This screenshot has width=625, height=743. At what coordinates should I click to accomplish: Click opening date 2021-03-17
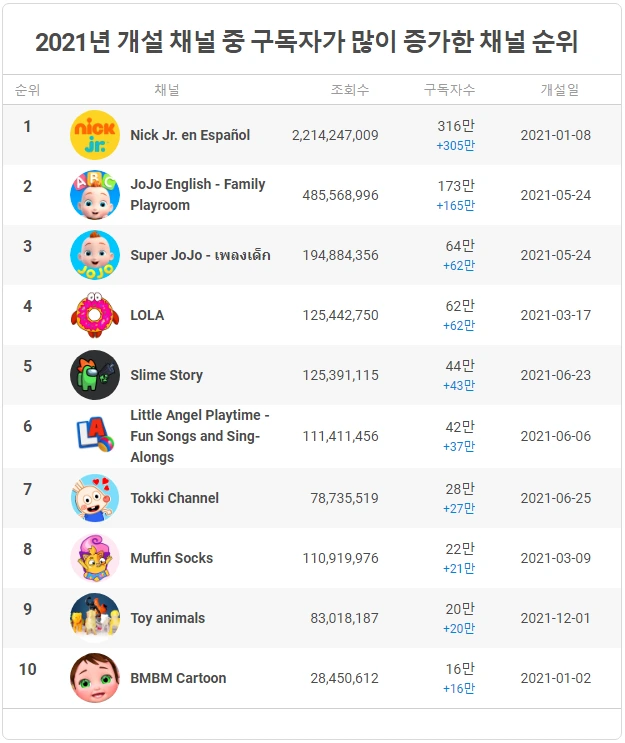coord(556,315)
